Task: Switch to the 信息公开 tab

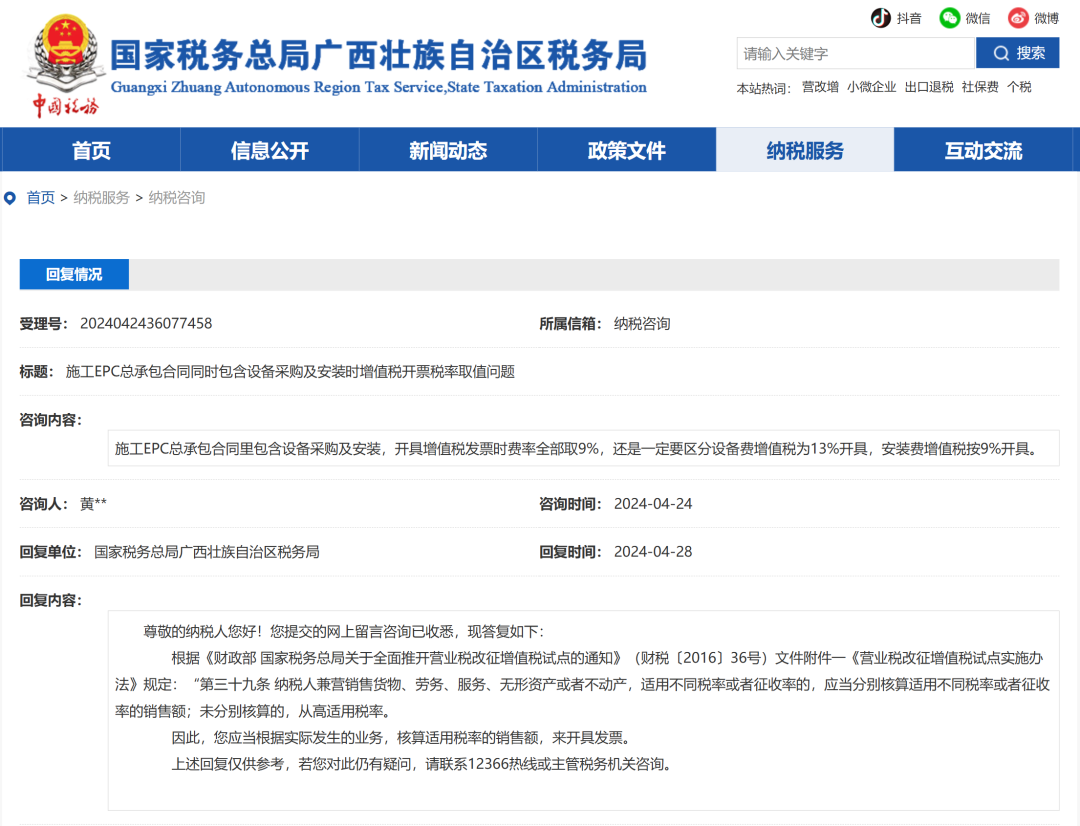Action: (269, 150)
